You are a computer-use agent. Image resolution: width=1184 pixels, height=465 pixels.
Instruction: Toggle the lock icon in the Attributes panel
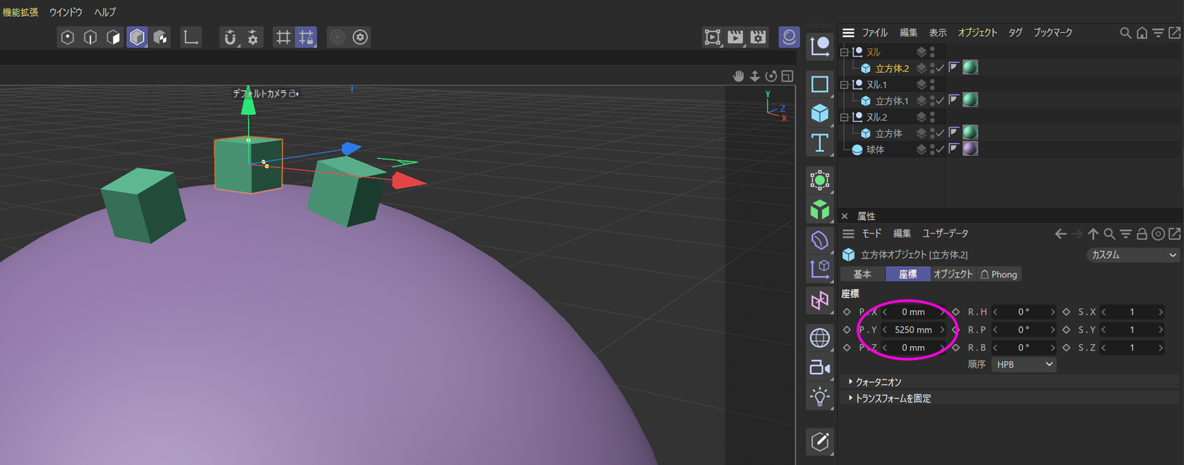click(x=1142, y=234)
